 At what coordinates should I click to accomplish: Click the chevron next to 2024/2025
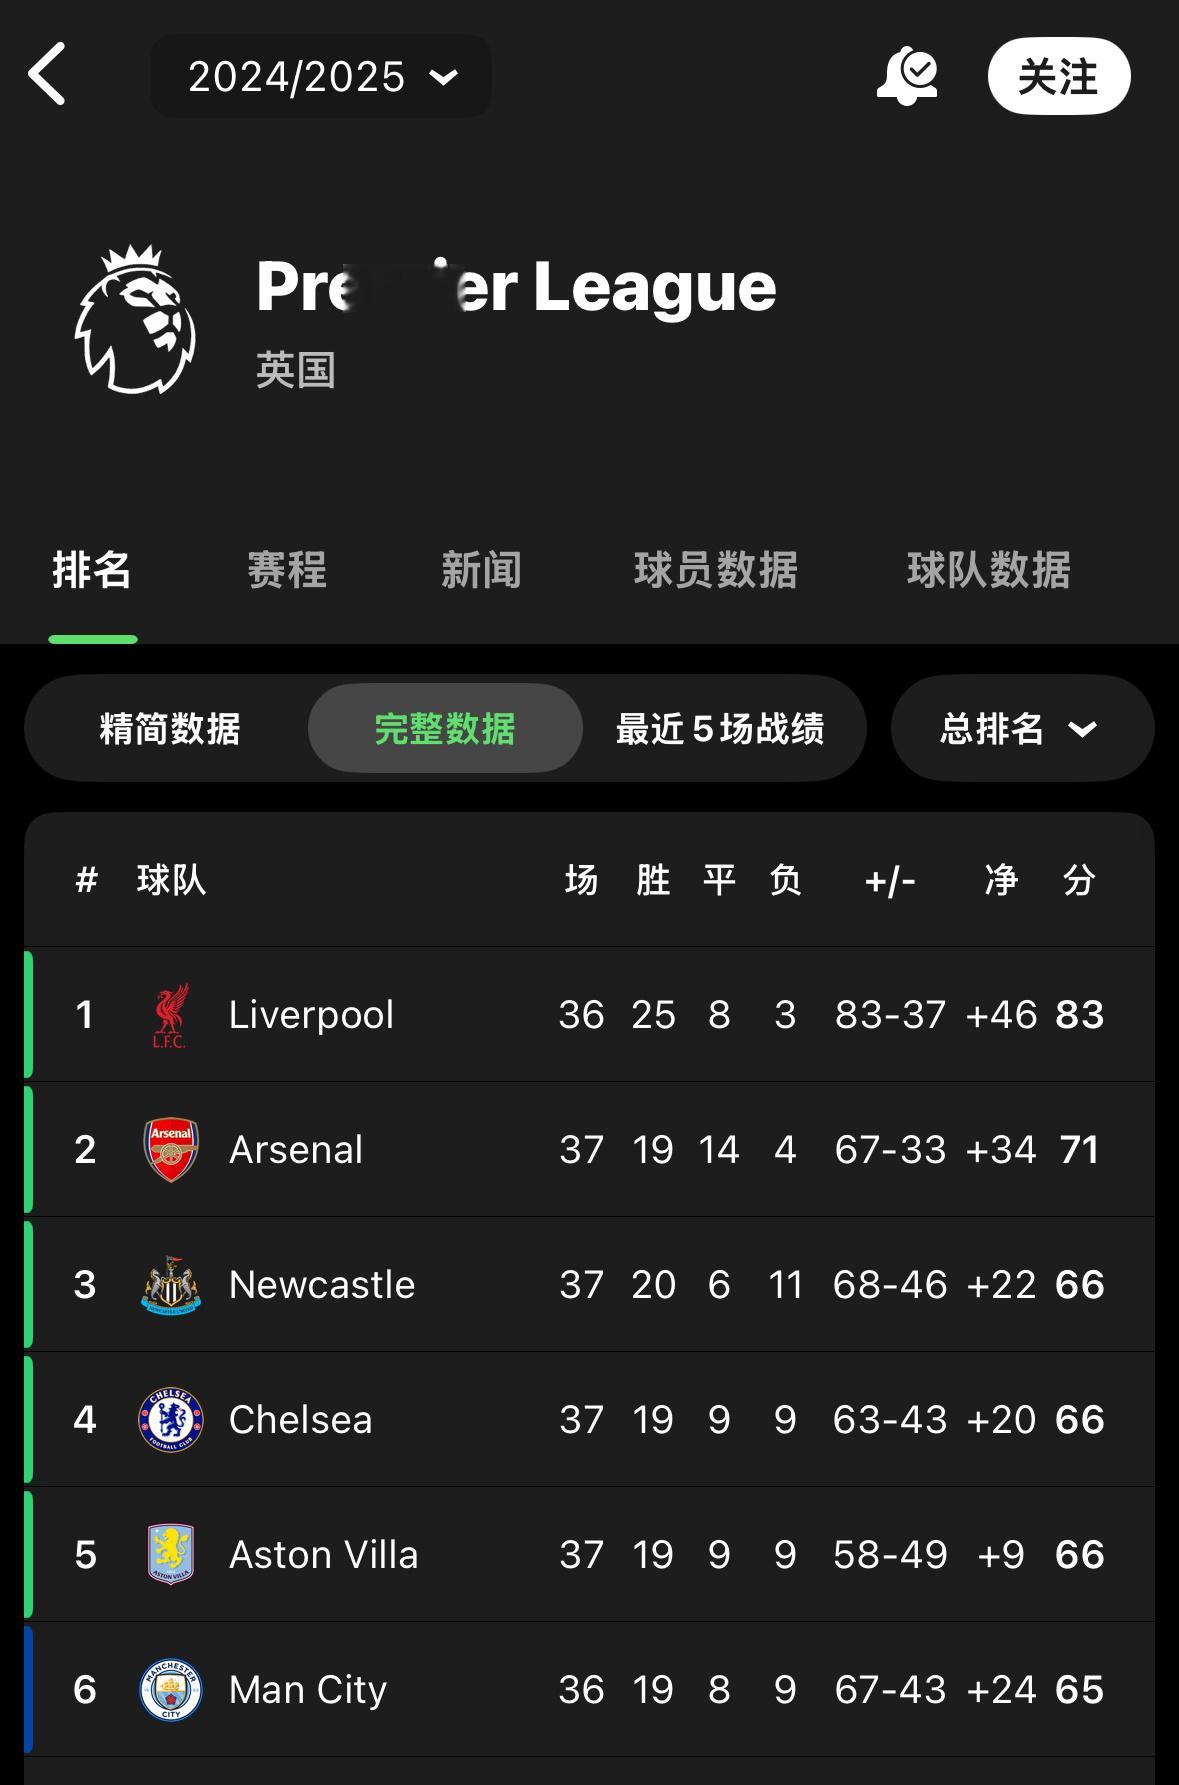pyautogui.click(x=443, y=77)
